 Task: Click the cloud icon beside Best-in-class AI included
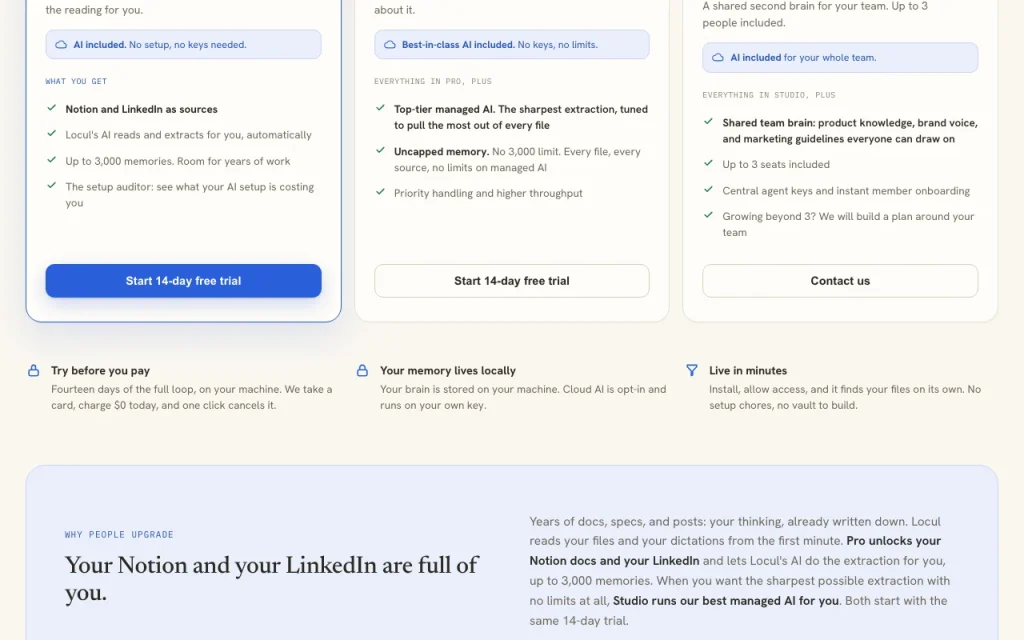(389, 45)
